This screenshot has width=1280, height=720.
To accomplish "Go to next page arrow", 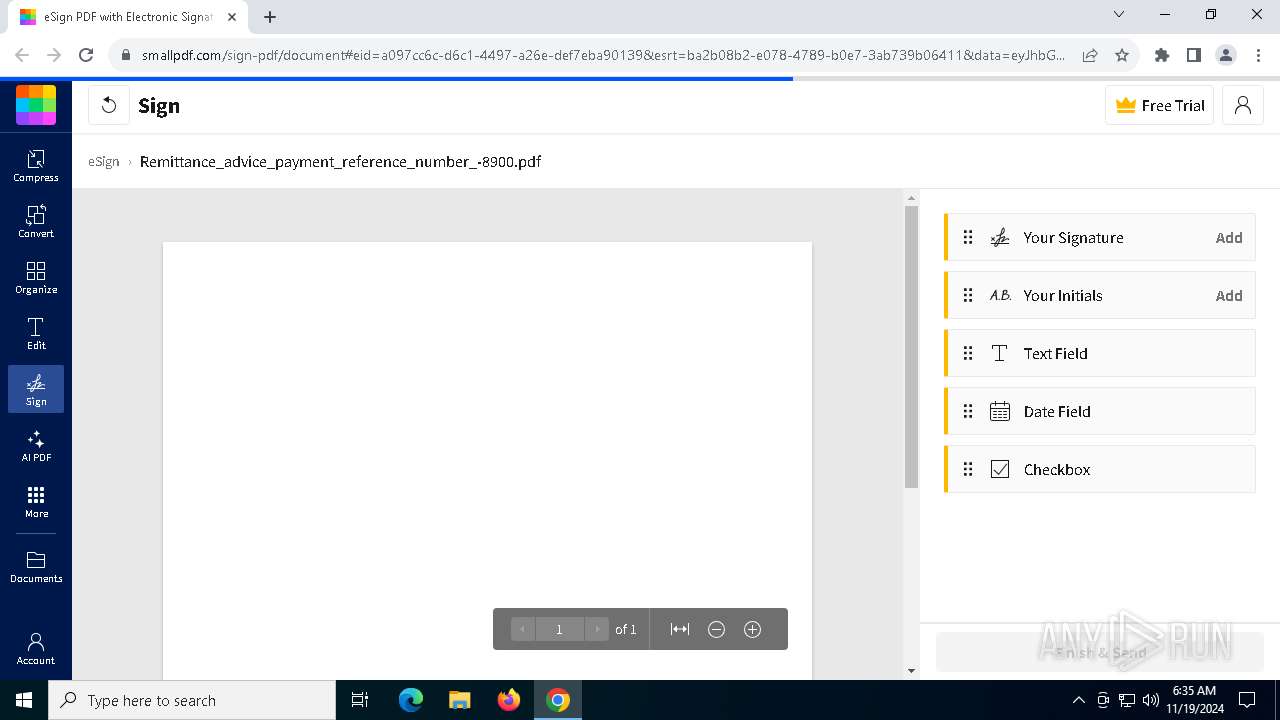I will click(x=597, y=629).
